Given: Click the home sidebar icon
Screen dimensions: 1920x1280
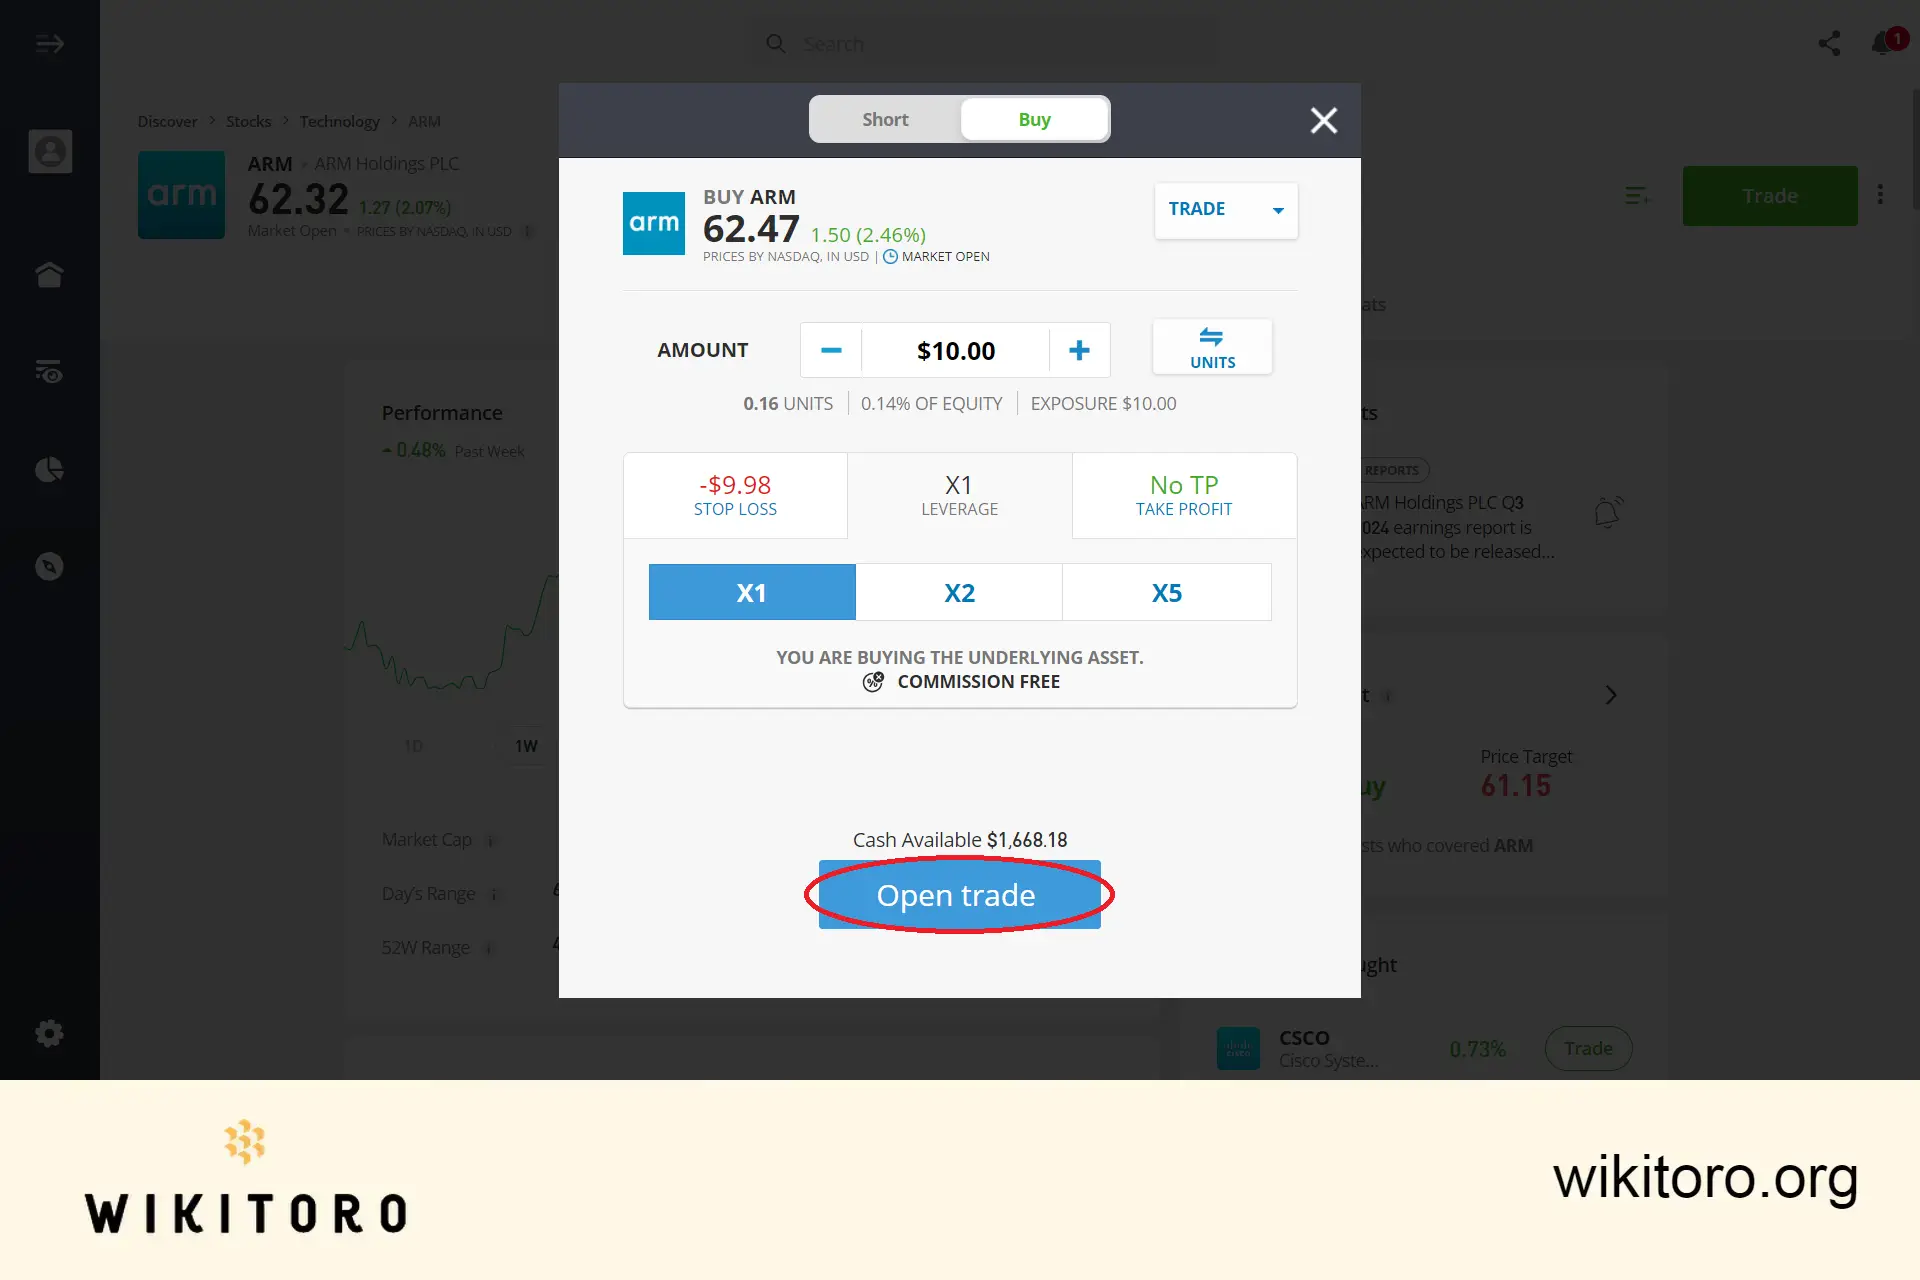Looking at the screenshot, I should (x=50, y=273).
